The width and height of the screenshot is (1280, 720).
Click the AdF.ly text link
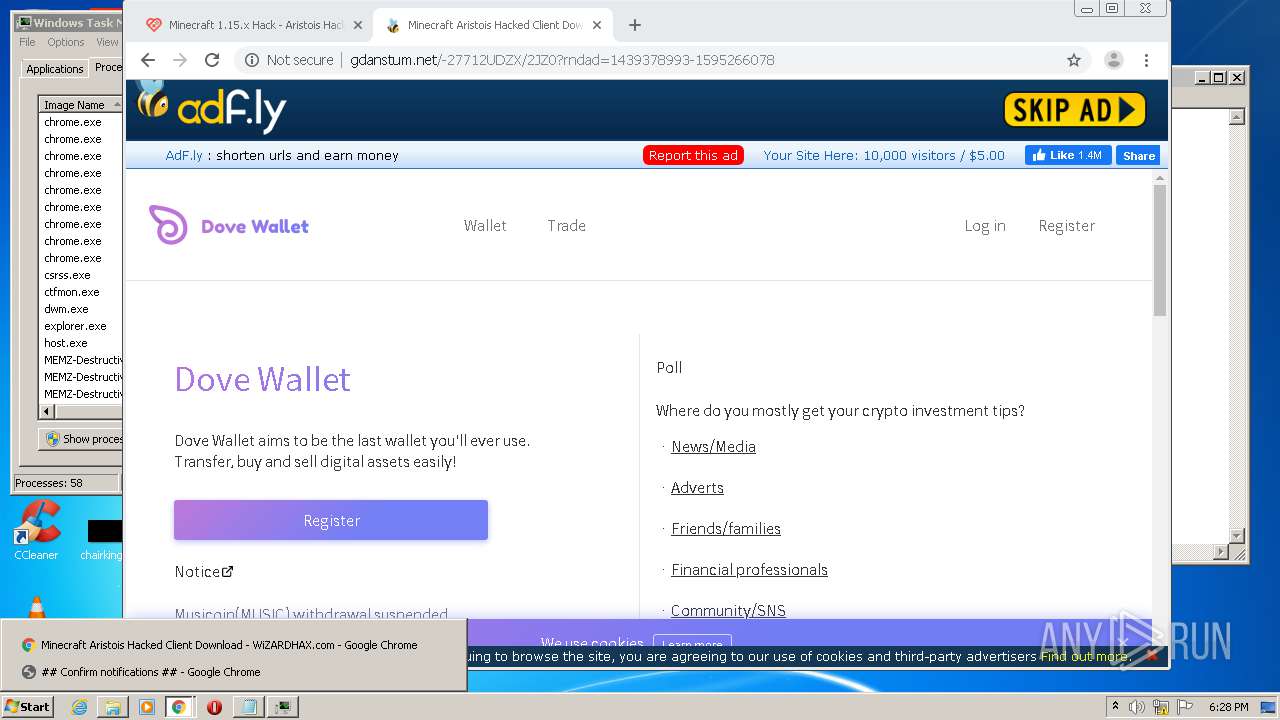click(x=184, y=155)
